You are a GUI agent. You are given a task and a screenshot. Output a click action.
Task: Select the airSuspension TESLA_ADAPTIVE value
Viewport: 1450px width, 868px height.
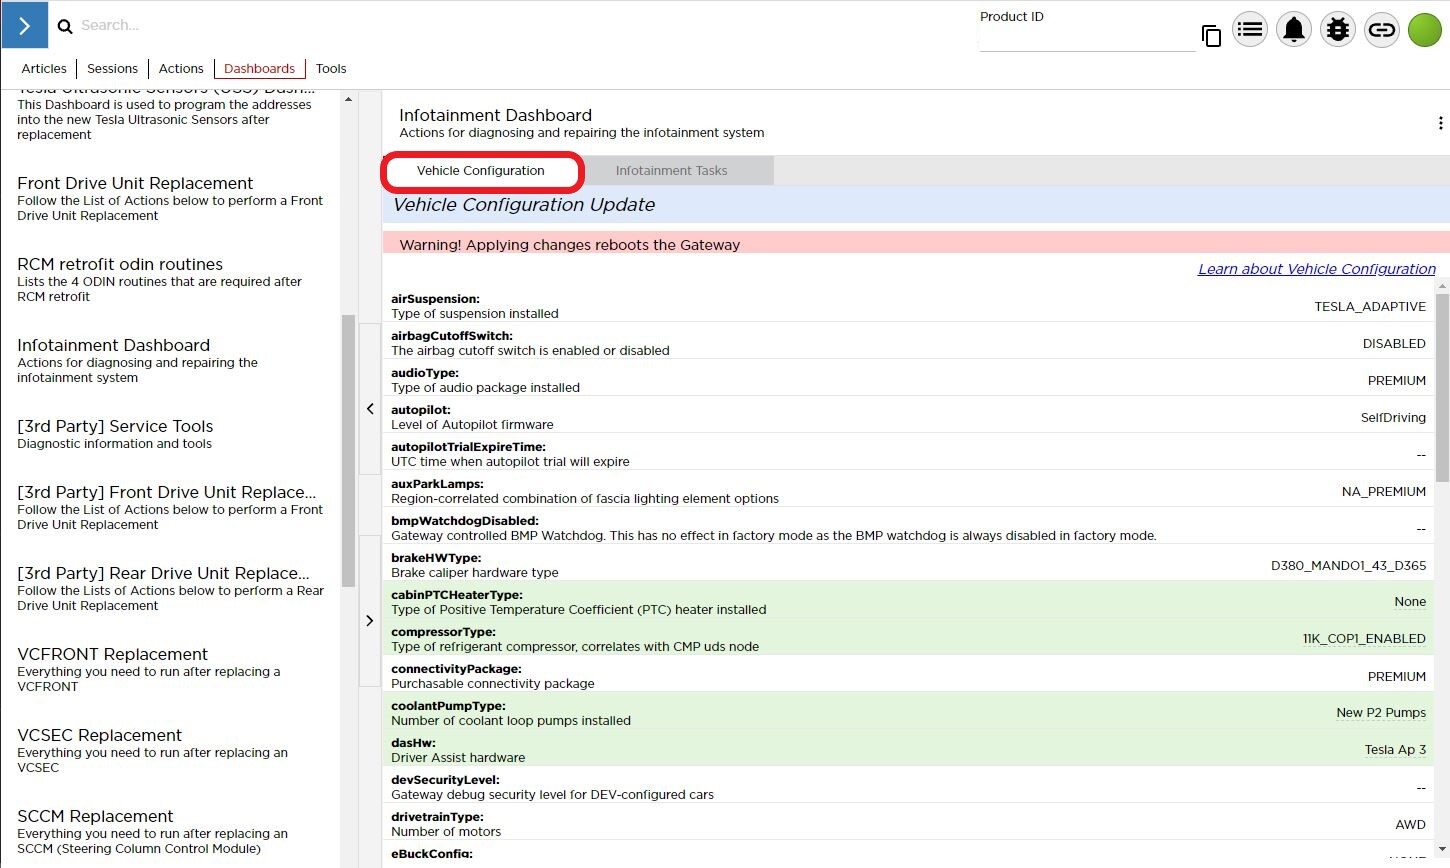click(1369, 307)
